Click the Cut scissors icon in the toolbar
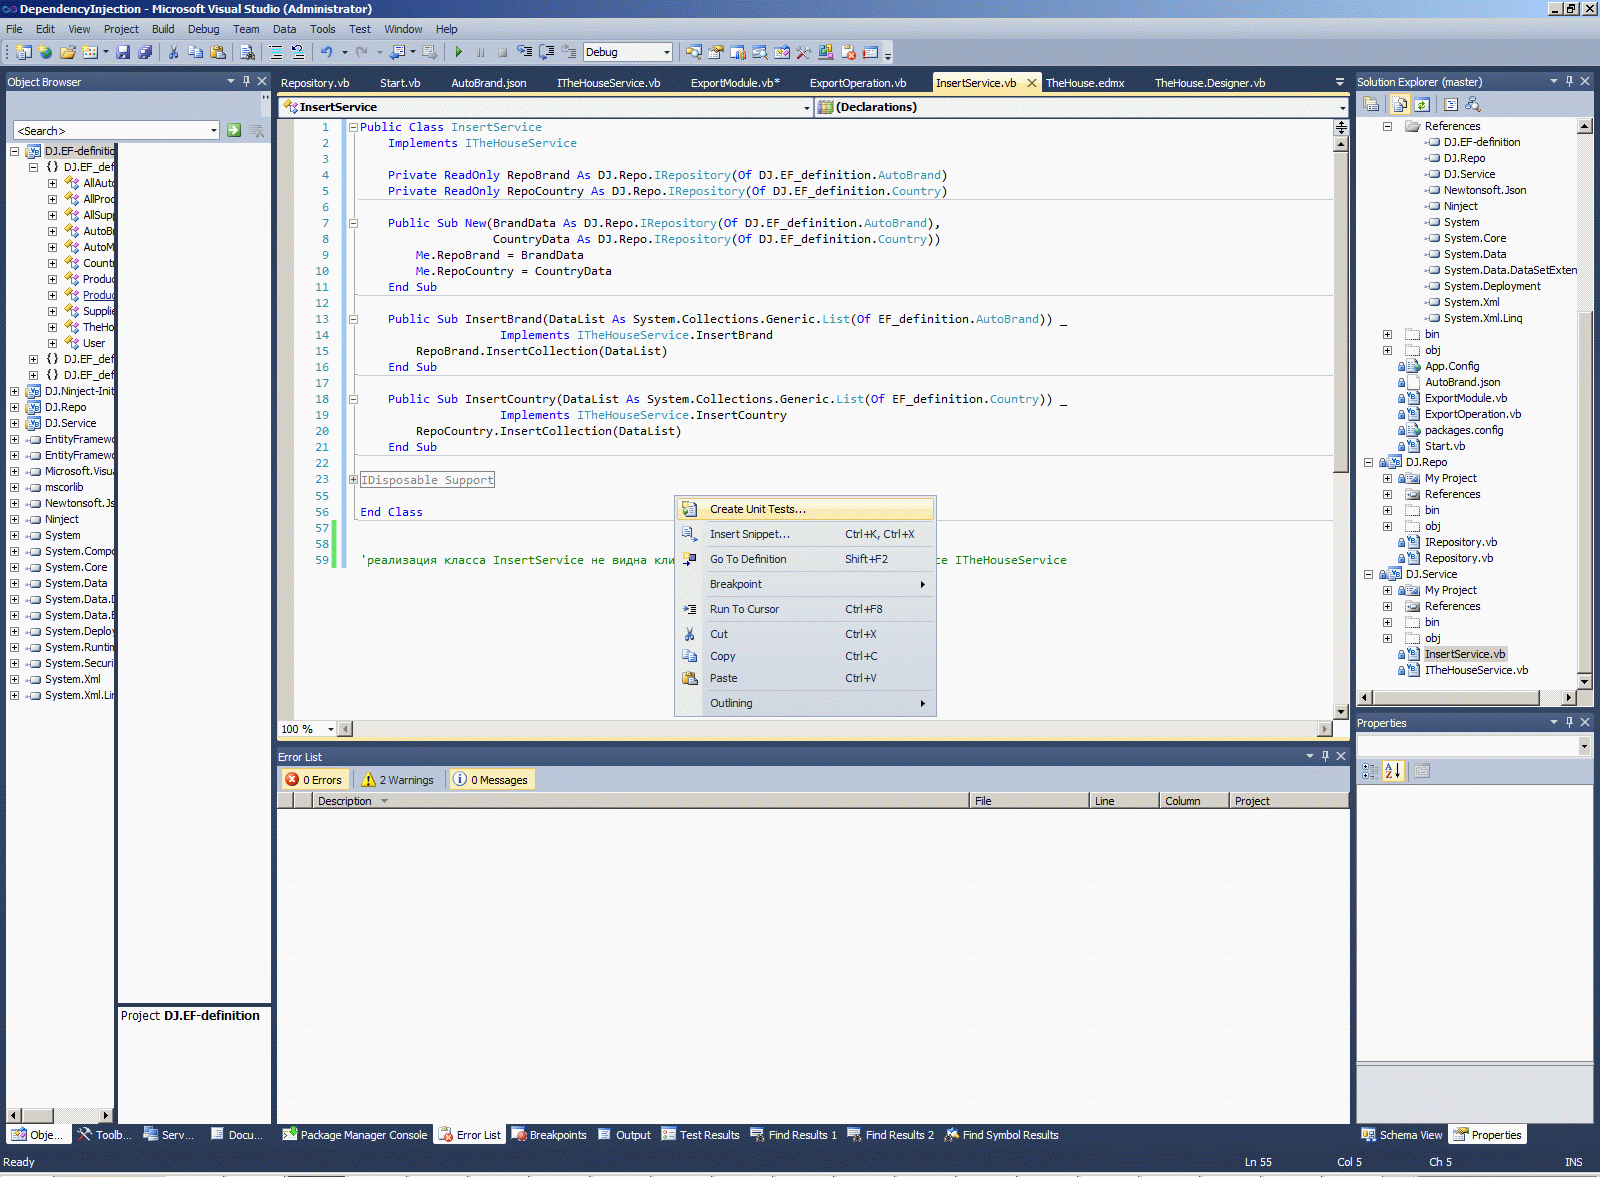Viewport: 1600px width, 1177px height. (173, 52)
